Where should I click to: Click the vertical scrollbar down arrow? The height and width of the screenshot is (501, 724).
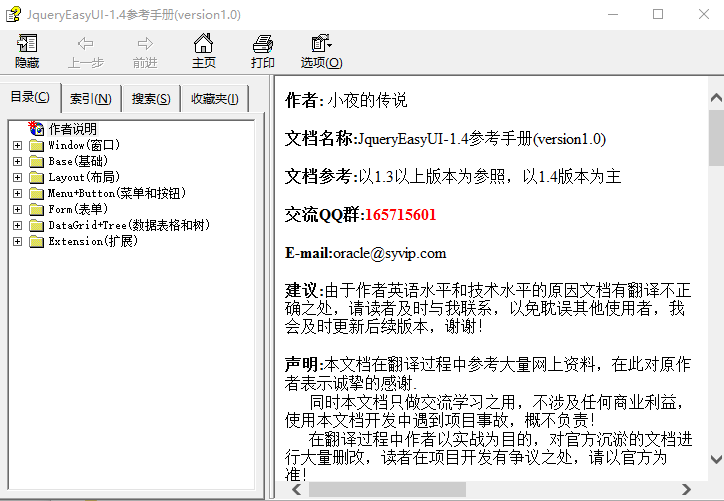tap(716, 459)
